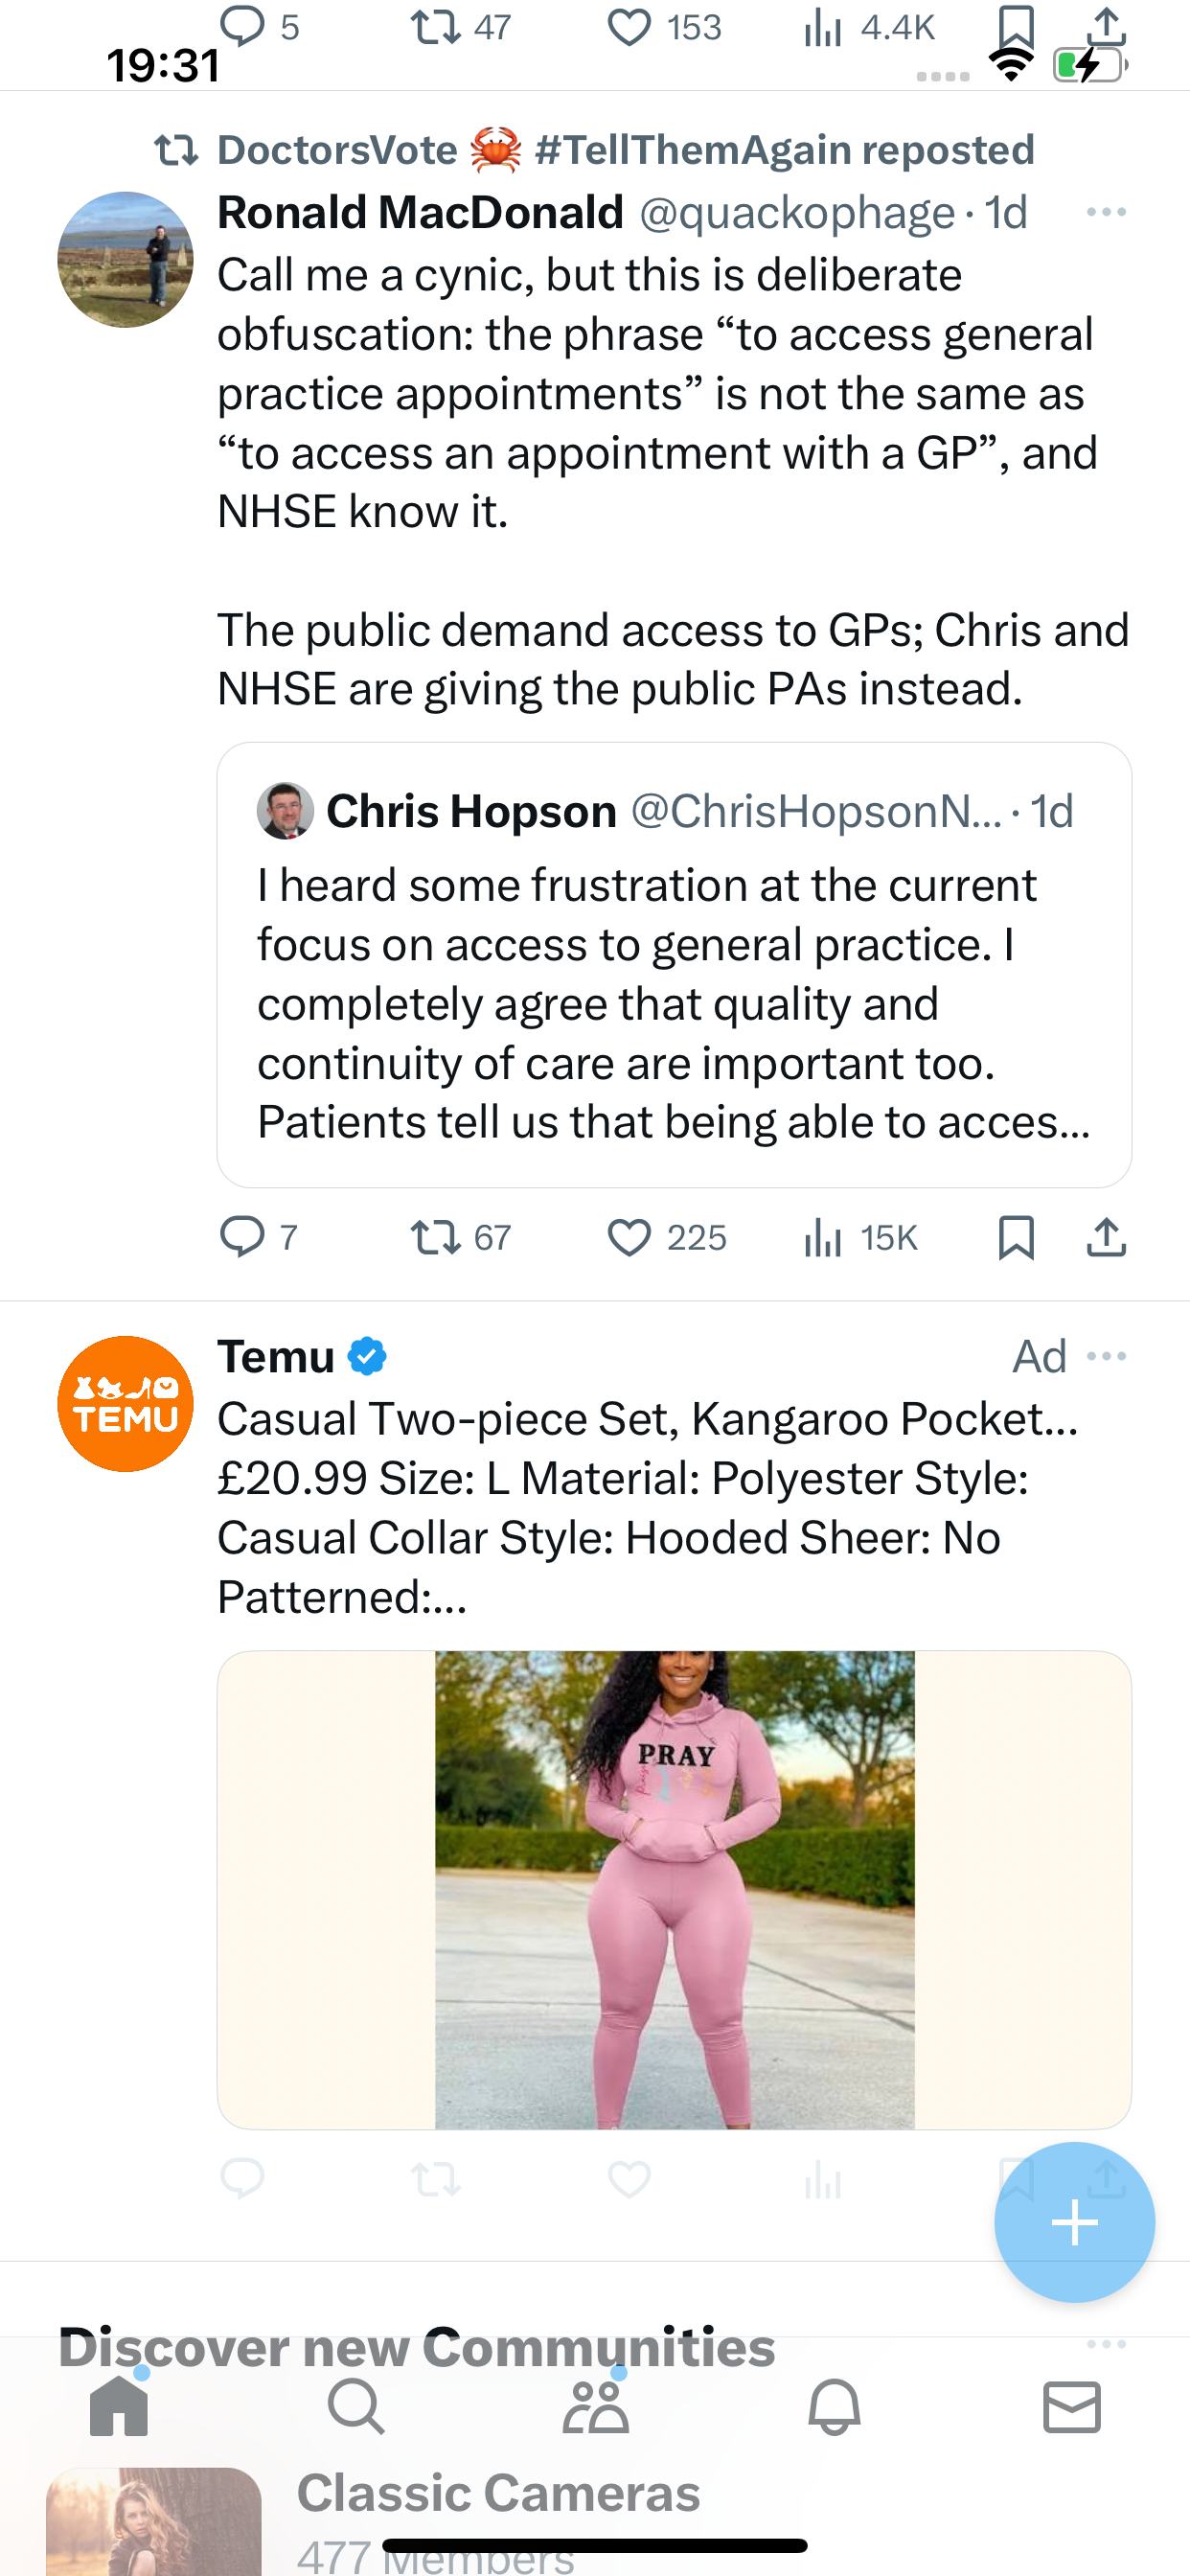Tap the compose new post button
This screenshot has height=2576, width=1190.
point(1074,2222)
